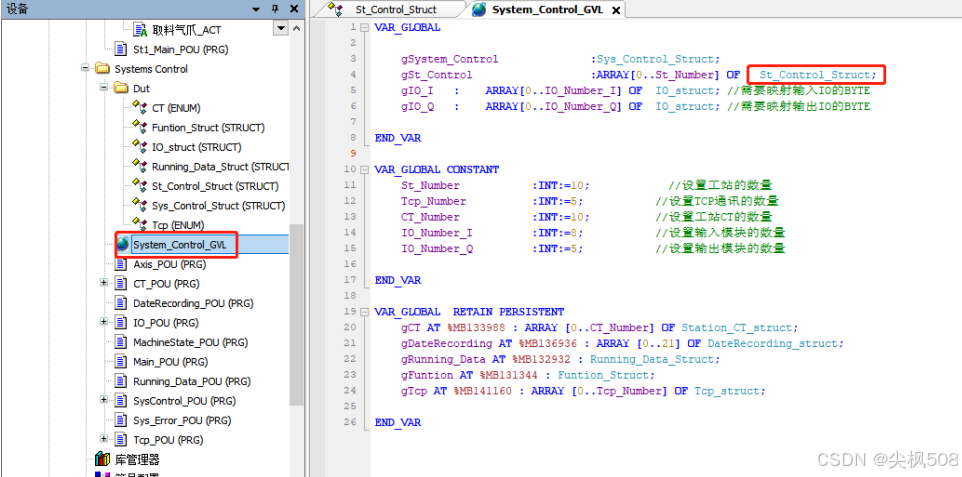Open dropdown beside 取料气爪_ACT row
Screen dimensions: 962x477
[281, 29]
